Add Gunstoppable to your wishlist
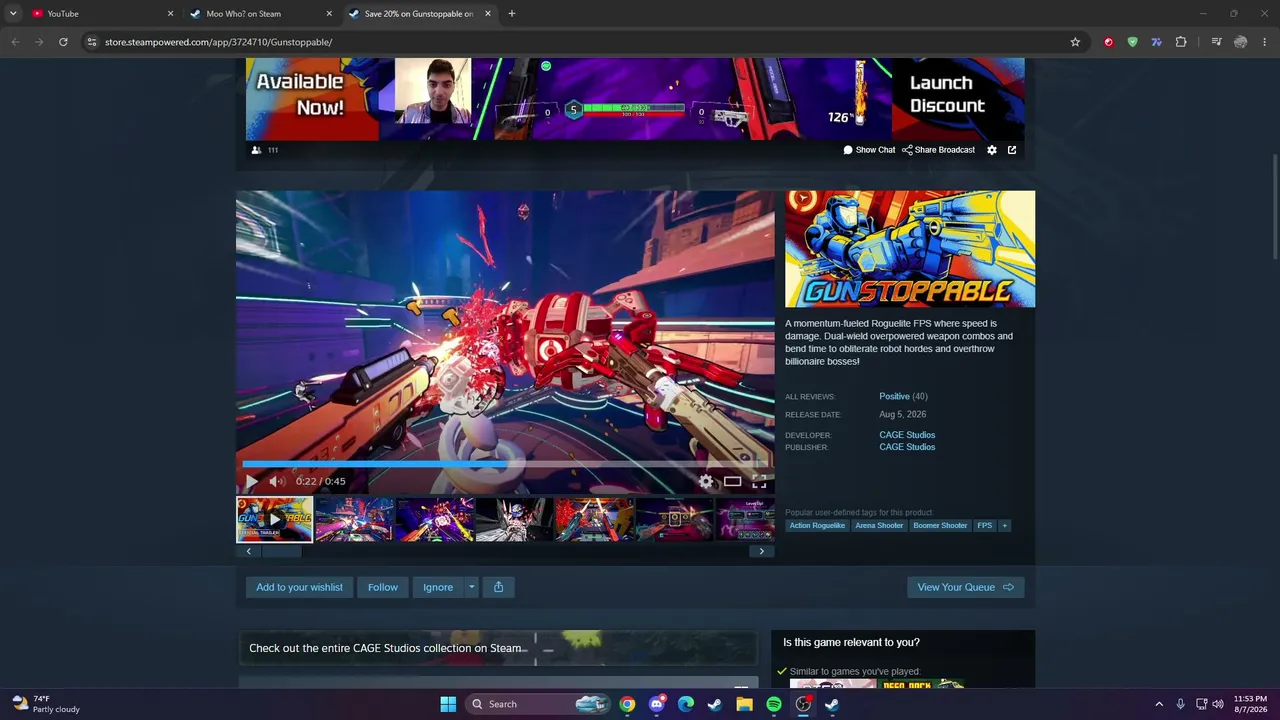 click(x=299, y=587)
